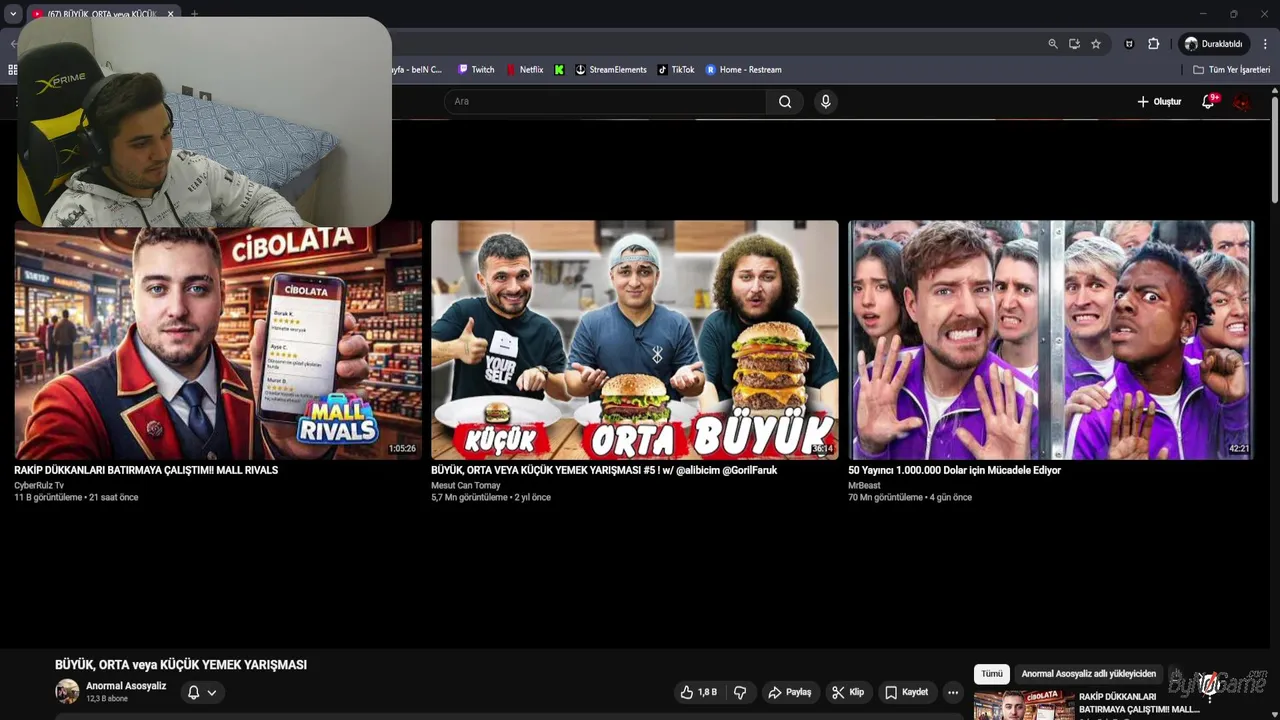1280x720 pixels.
Task: Open the Anormal Asosyaliz channel avatar
Action: click(67, 691)
